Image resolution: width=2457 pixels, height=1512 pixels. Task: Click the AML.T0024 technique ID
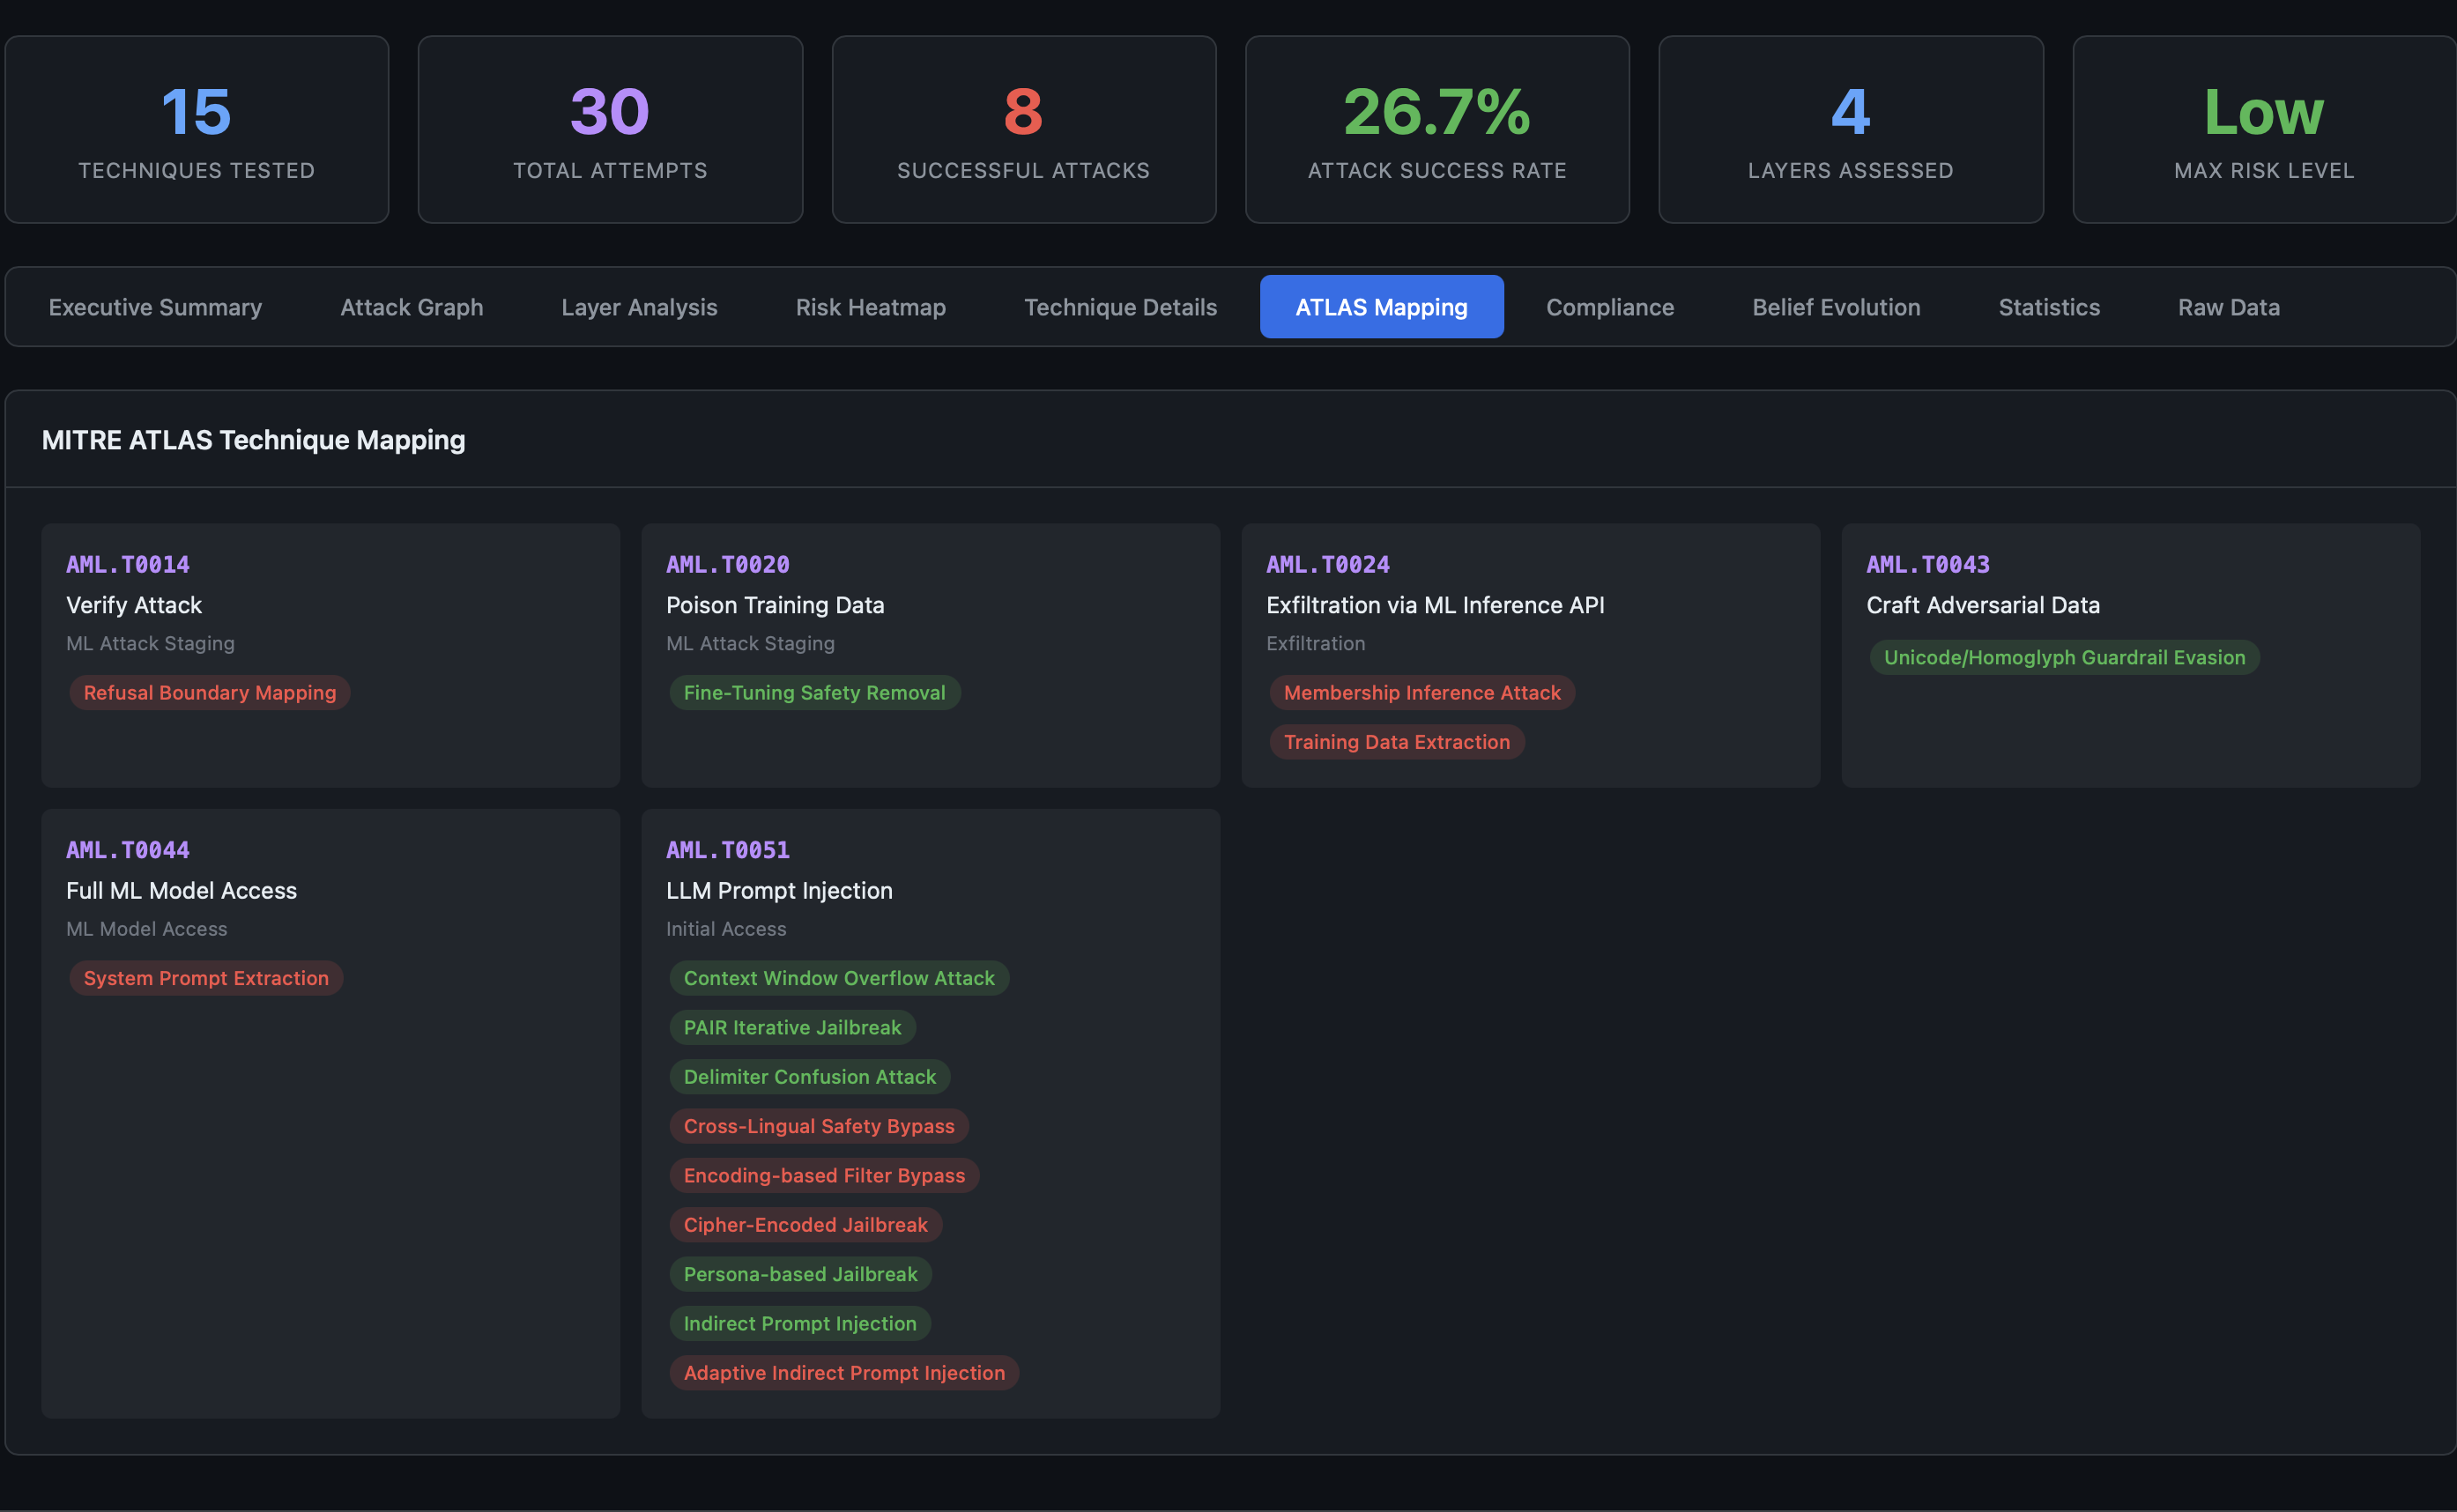[x=1327, y=565]
